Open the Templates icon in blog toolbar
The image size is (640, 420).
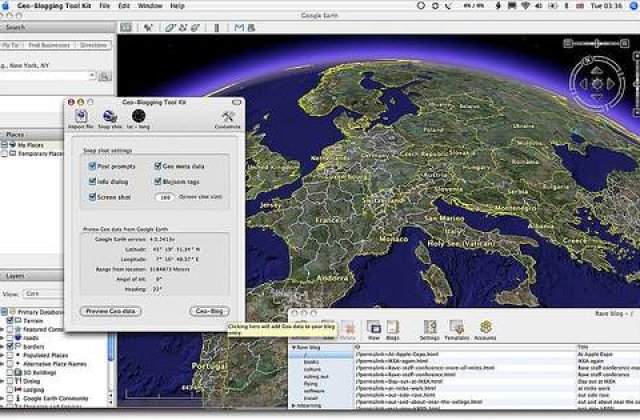click(457, 327)
